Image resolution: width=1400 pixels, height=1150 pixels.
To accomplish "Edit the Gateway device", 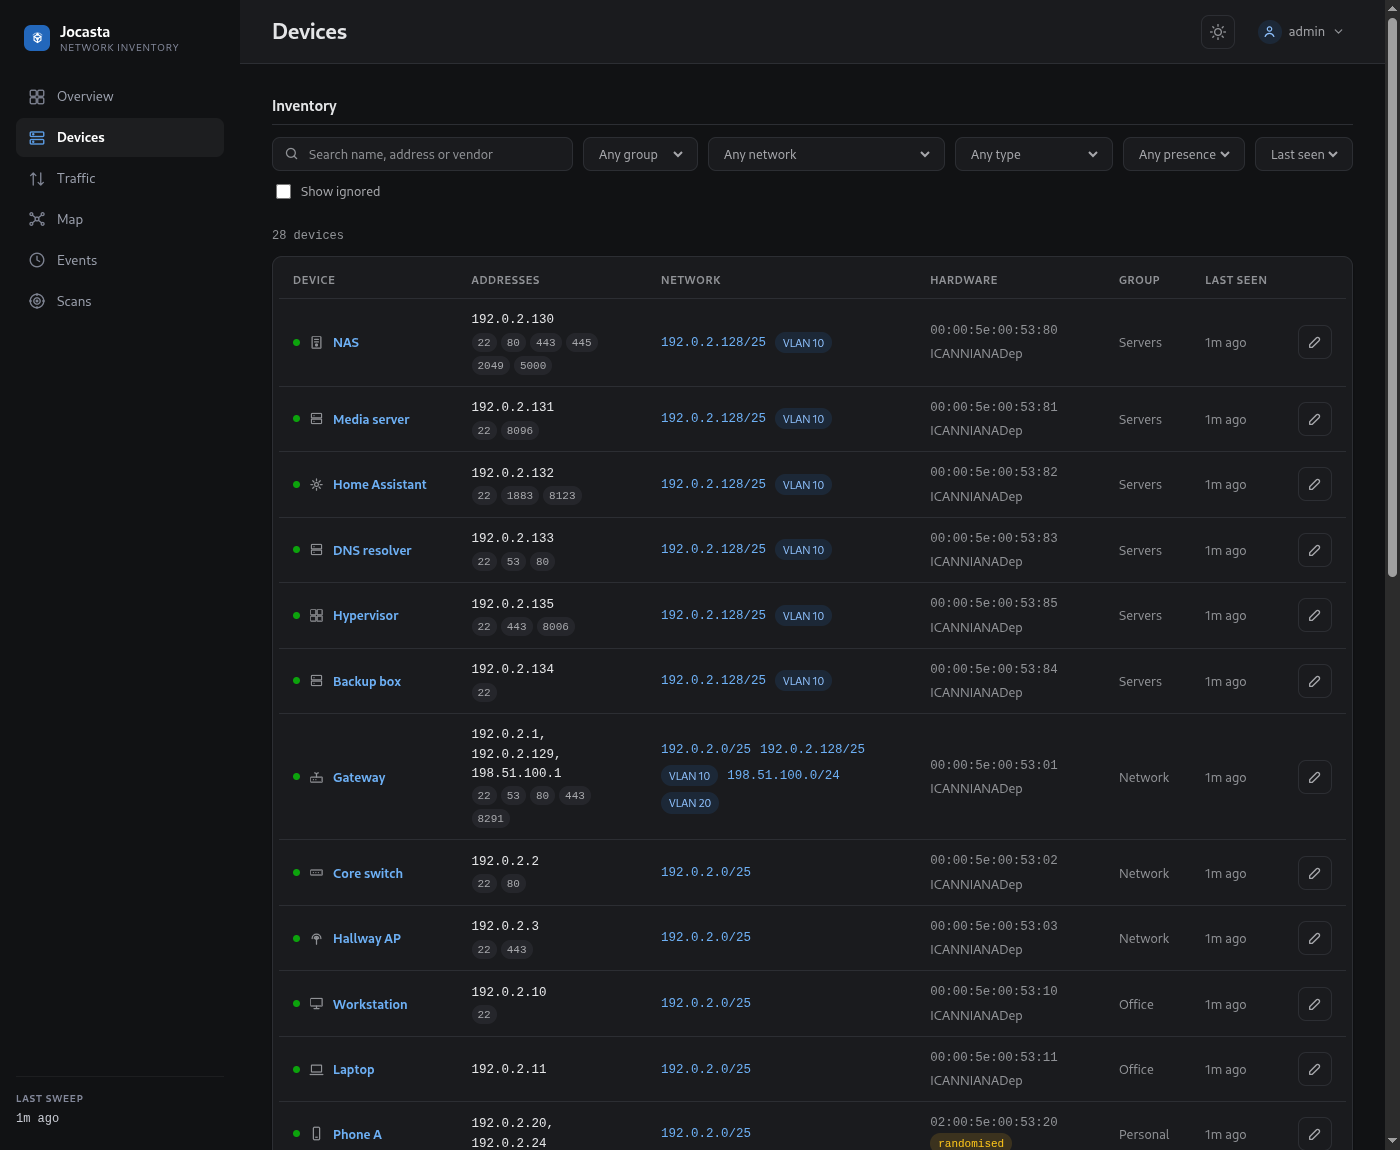I will [x=1315, y=777].
